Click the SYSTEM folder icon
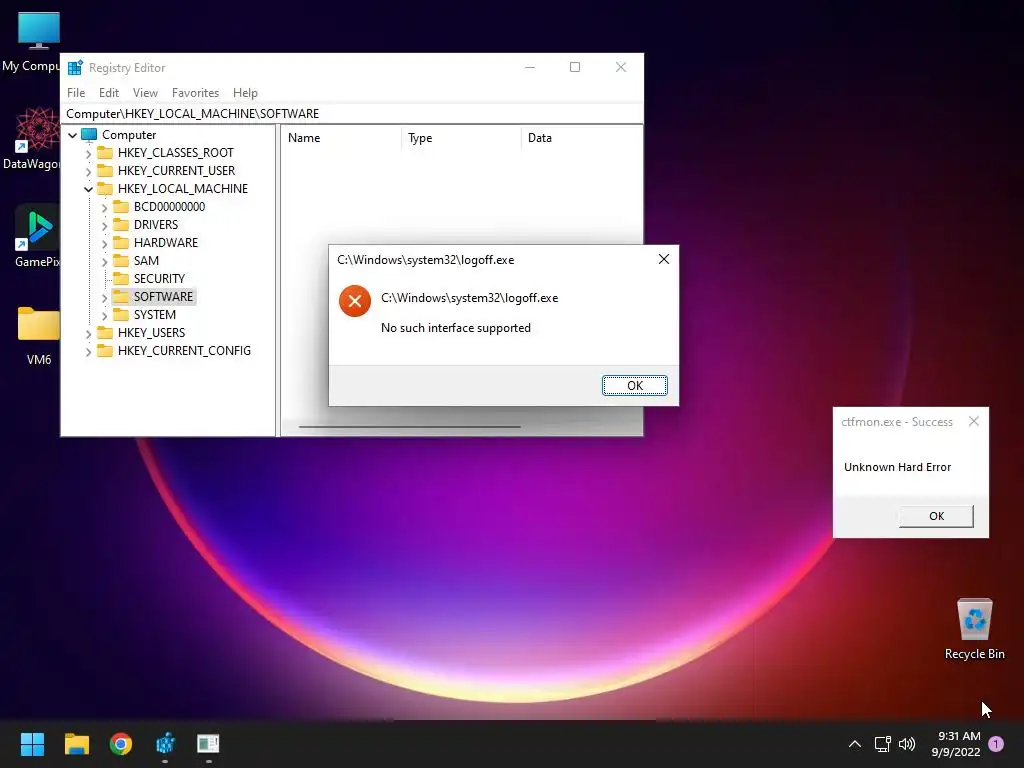 pos(121,314)
